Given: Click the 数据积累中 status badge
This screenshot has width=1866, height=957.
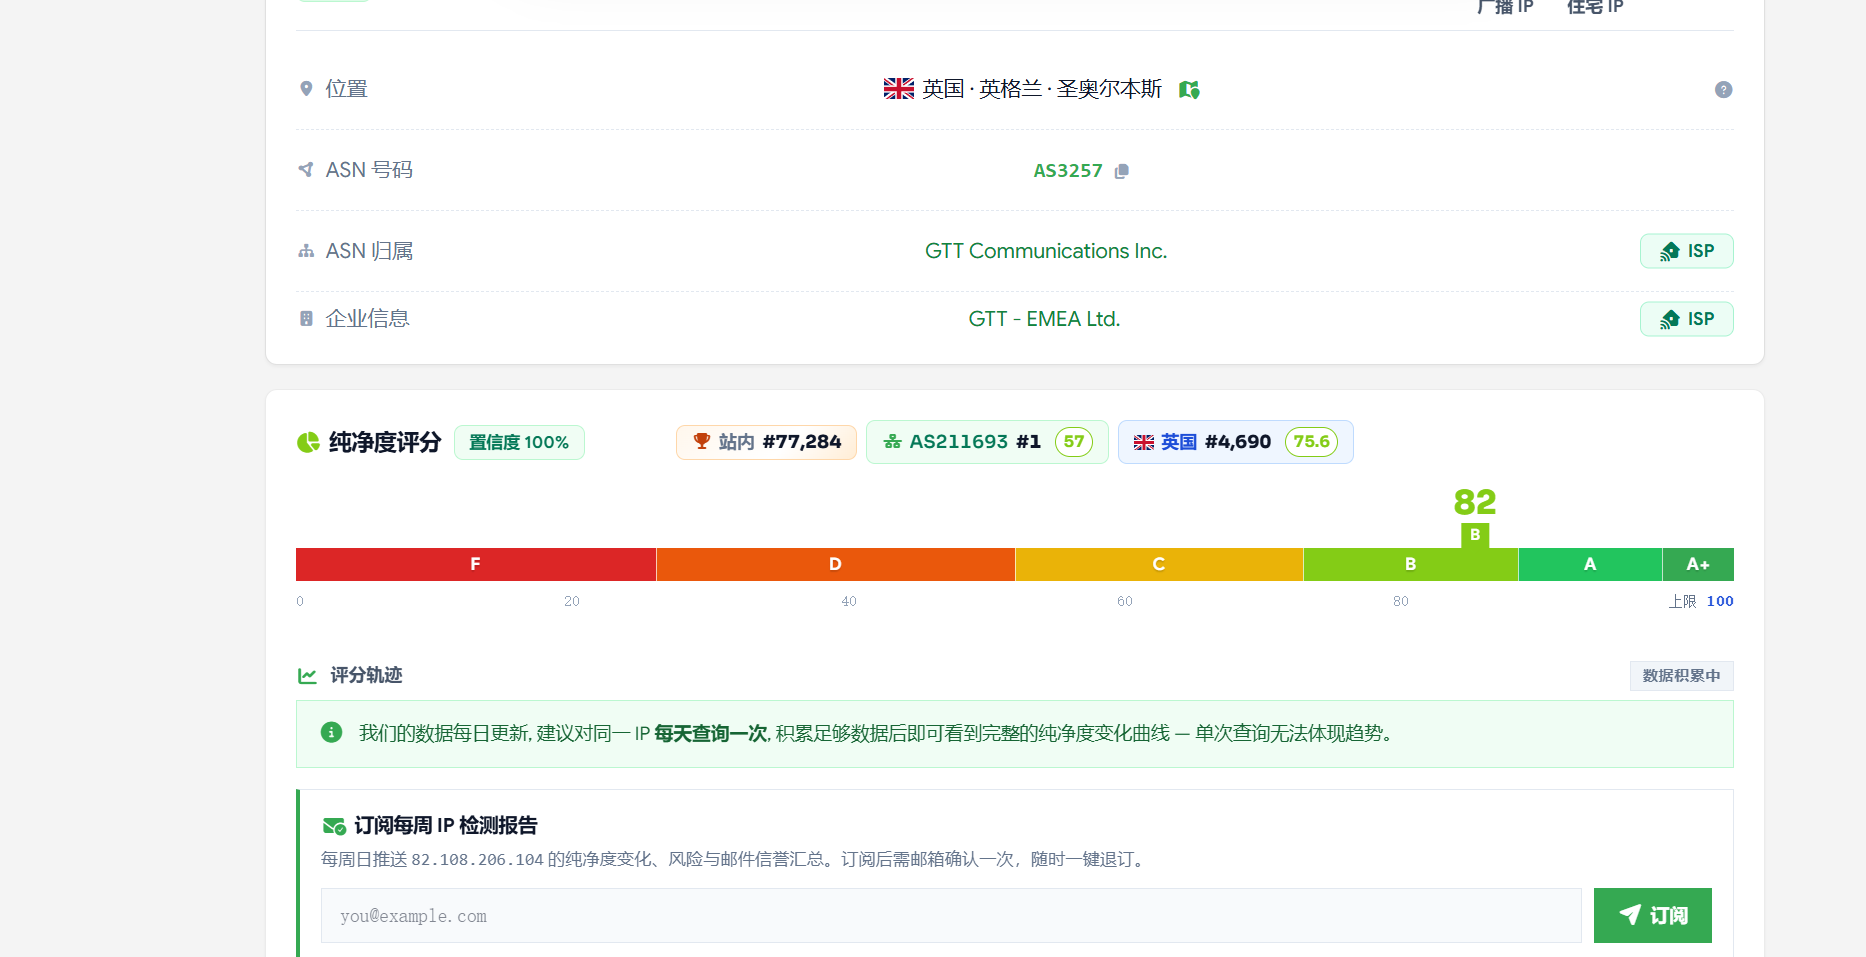Looking at the screenshot, I should point(1682,676).
